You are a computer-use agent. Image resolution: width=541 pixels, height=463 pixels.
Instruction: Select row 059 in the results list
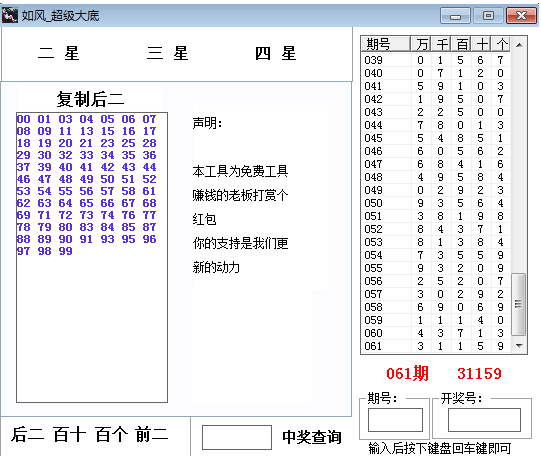(x=436, y=320)
